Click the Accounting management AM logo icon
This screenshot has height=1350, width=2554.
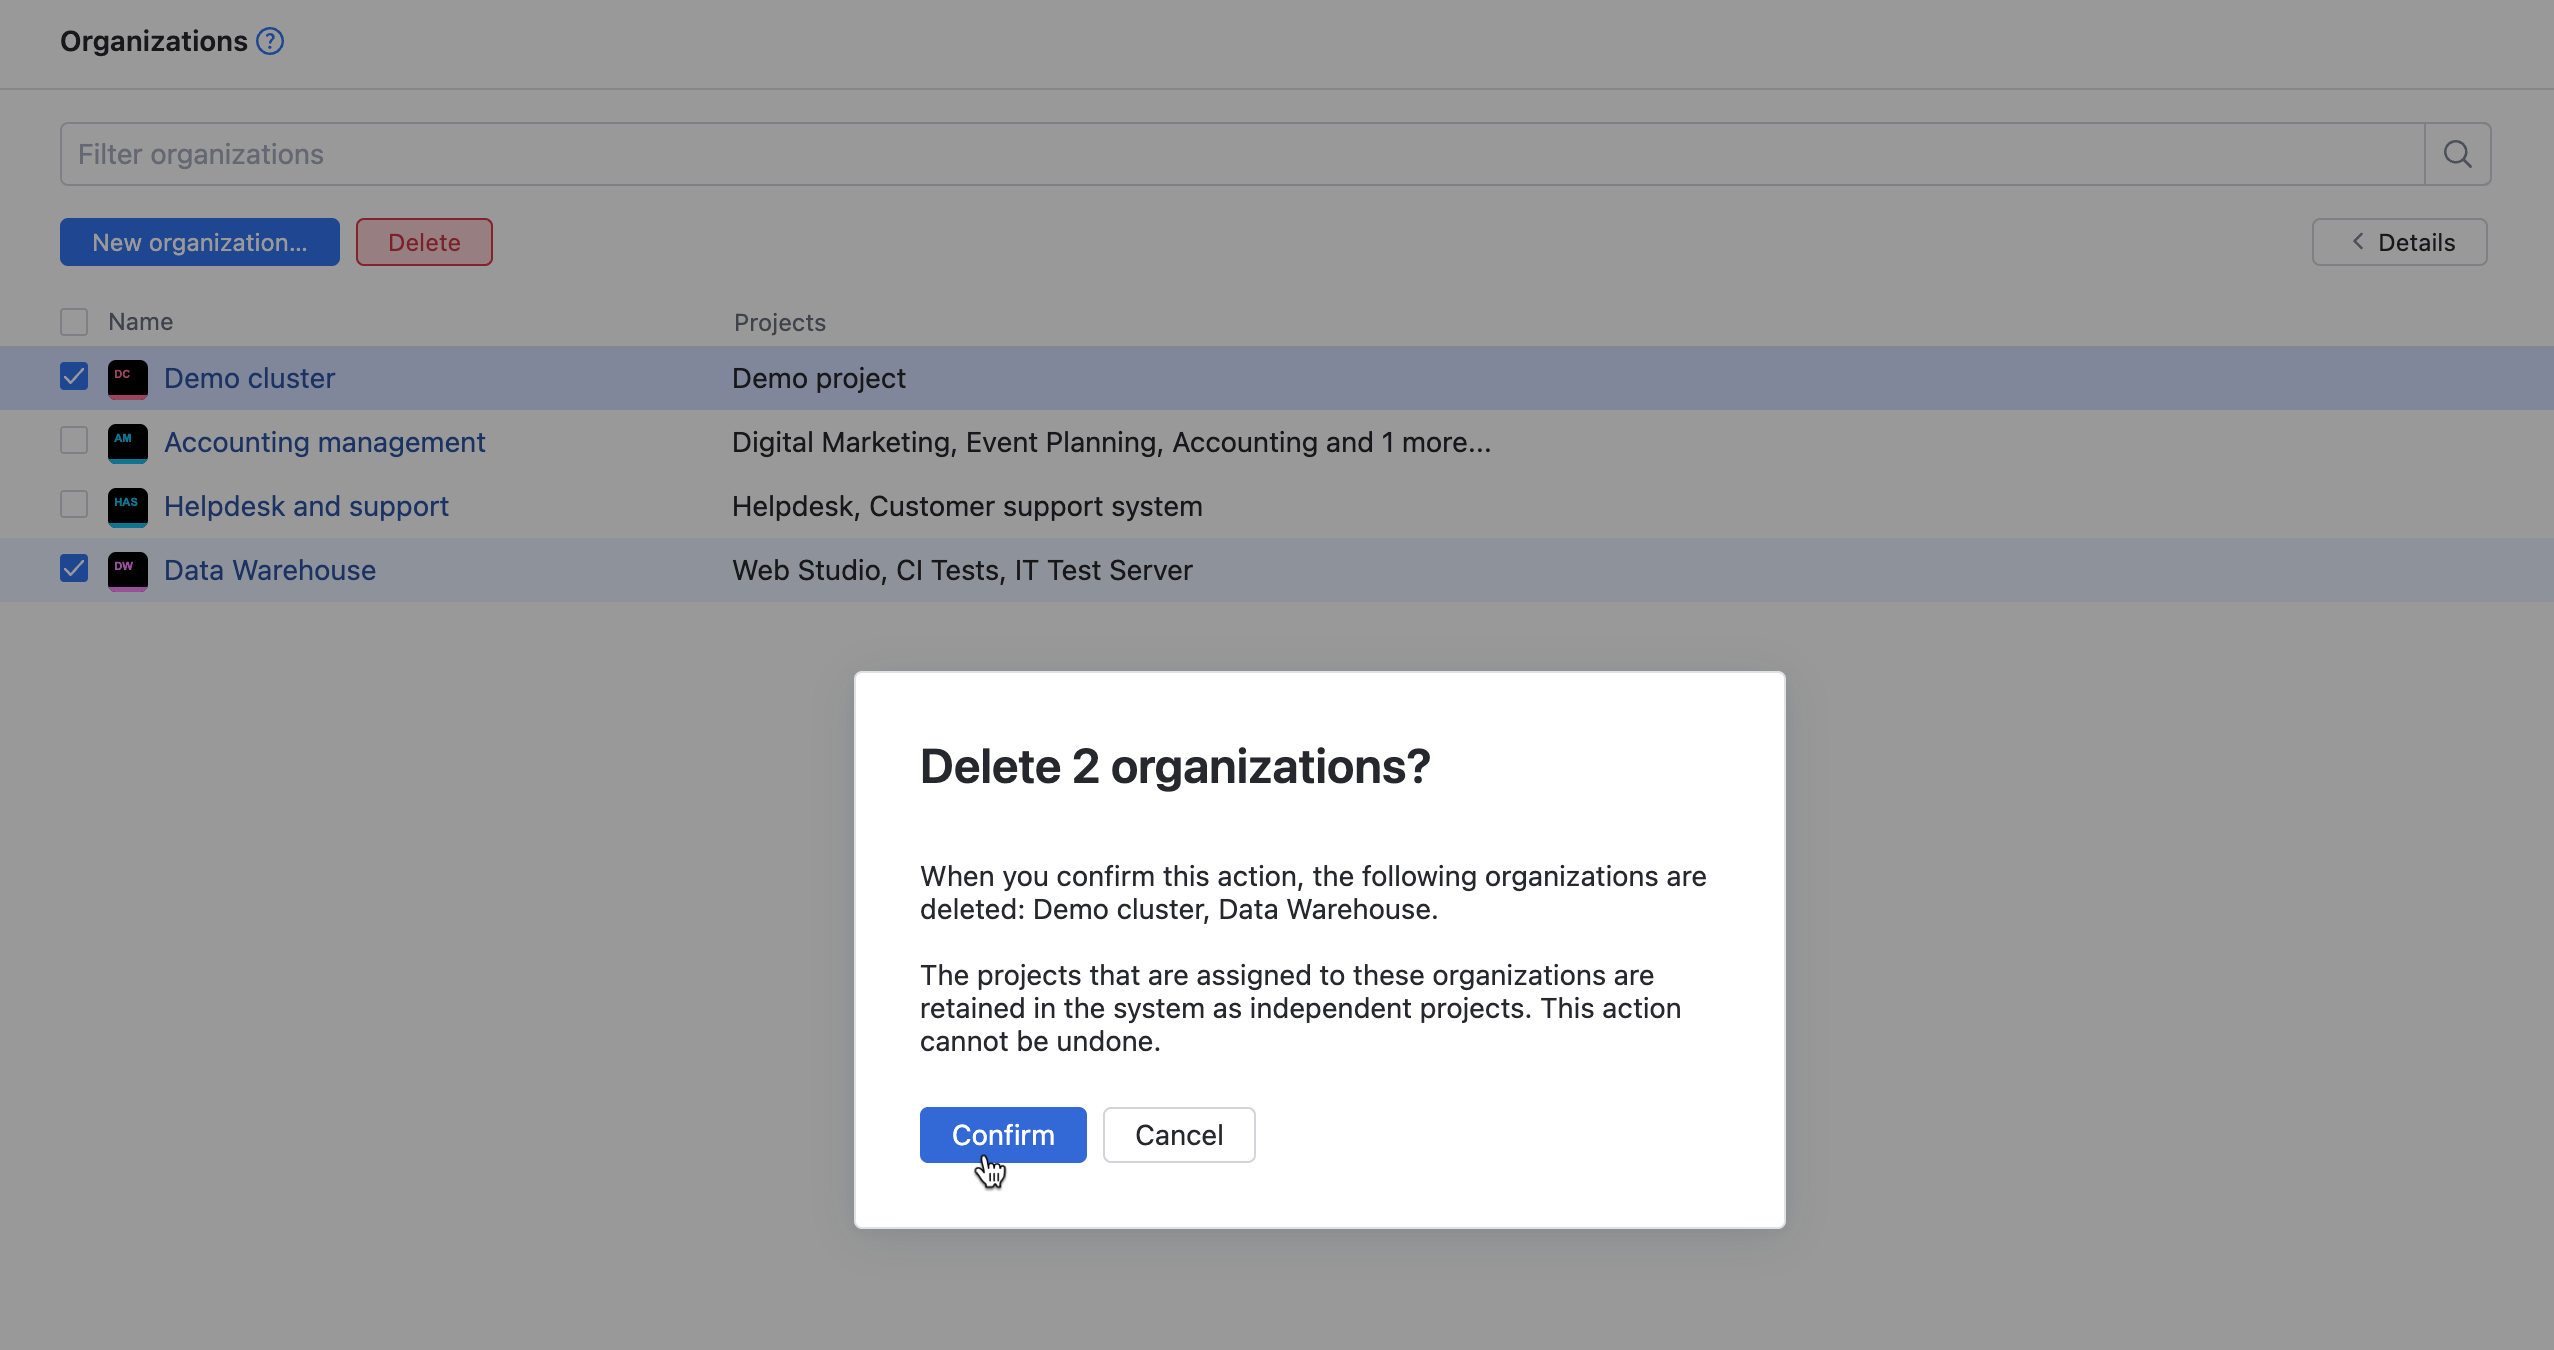tap(127, 443)
